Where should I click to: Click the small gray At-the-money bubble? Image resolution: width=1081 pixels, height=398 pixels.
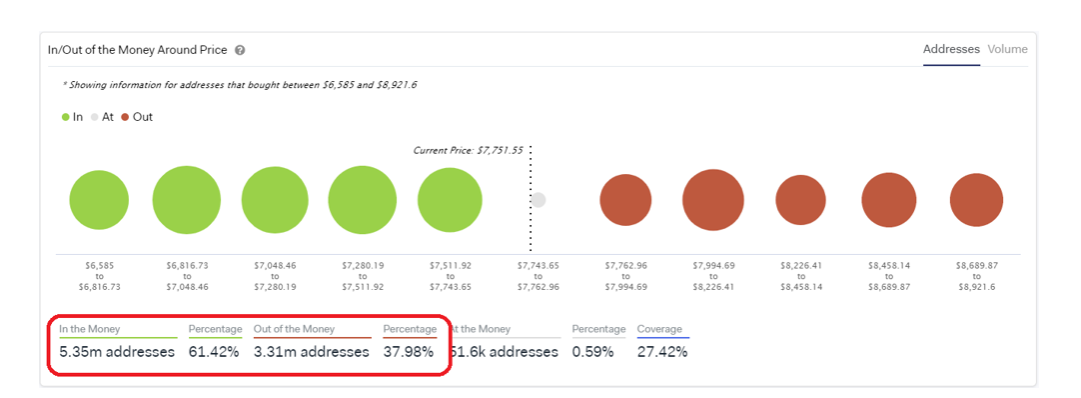pos(538,200)
